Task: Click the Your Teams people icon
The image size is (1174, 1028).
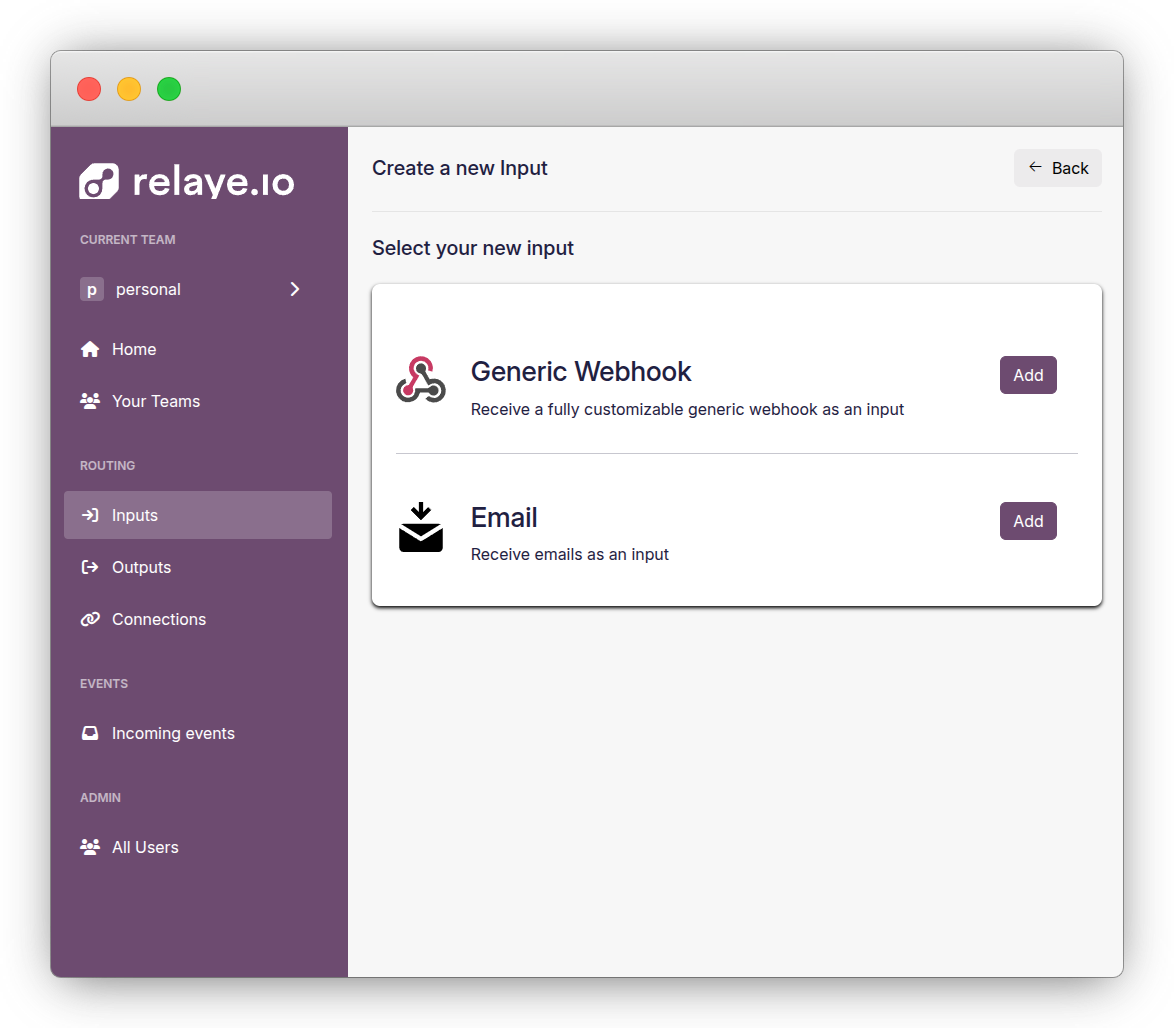Action: [x=90, y=401]
